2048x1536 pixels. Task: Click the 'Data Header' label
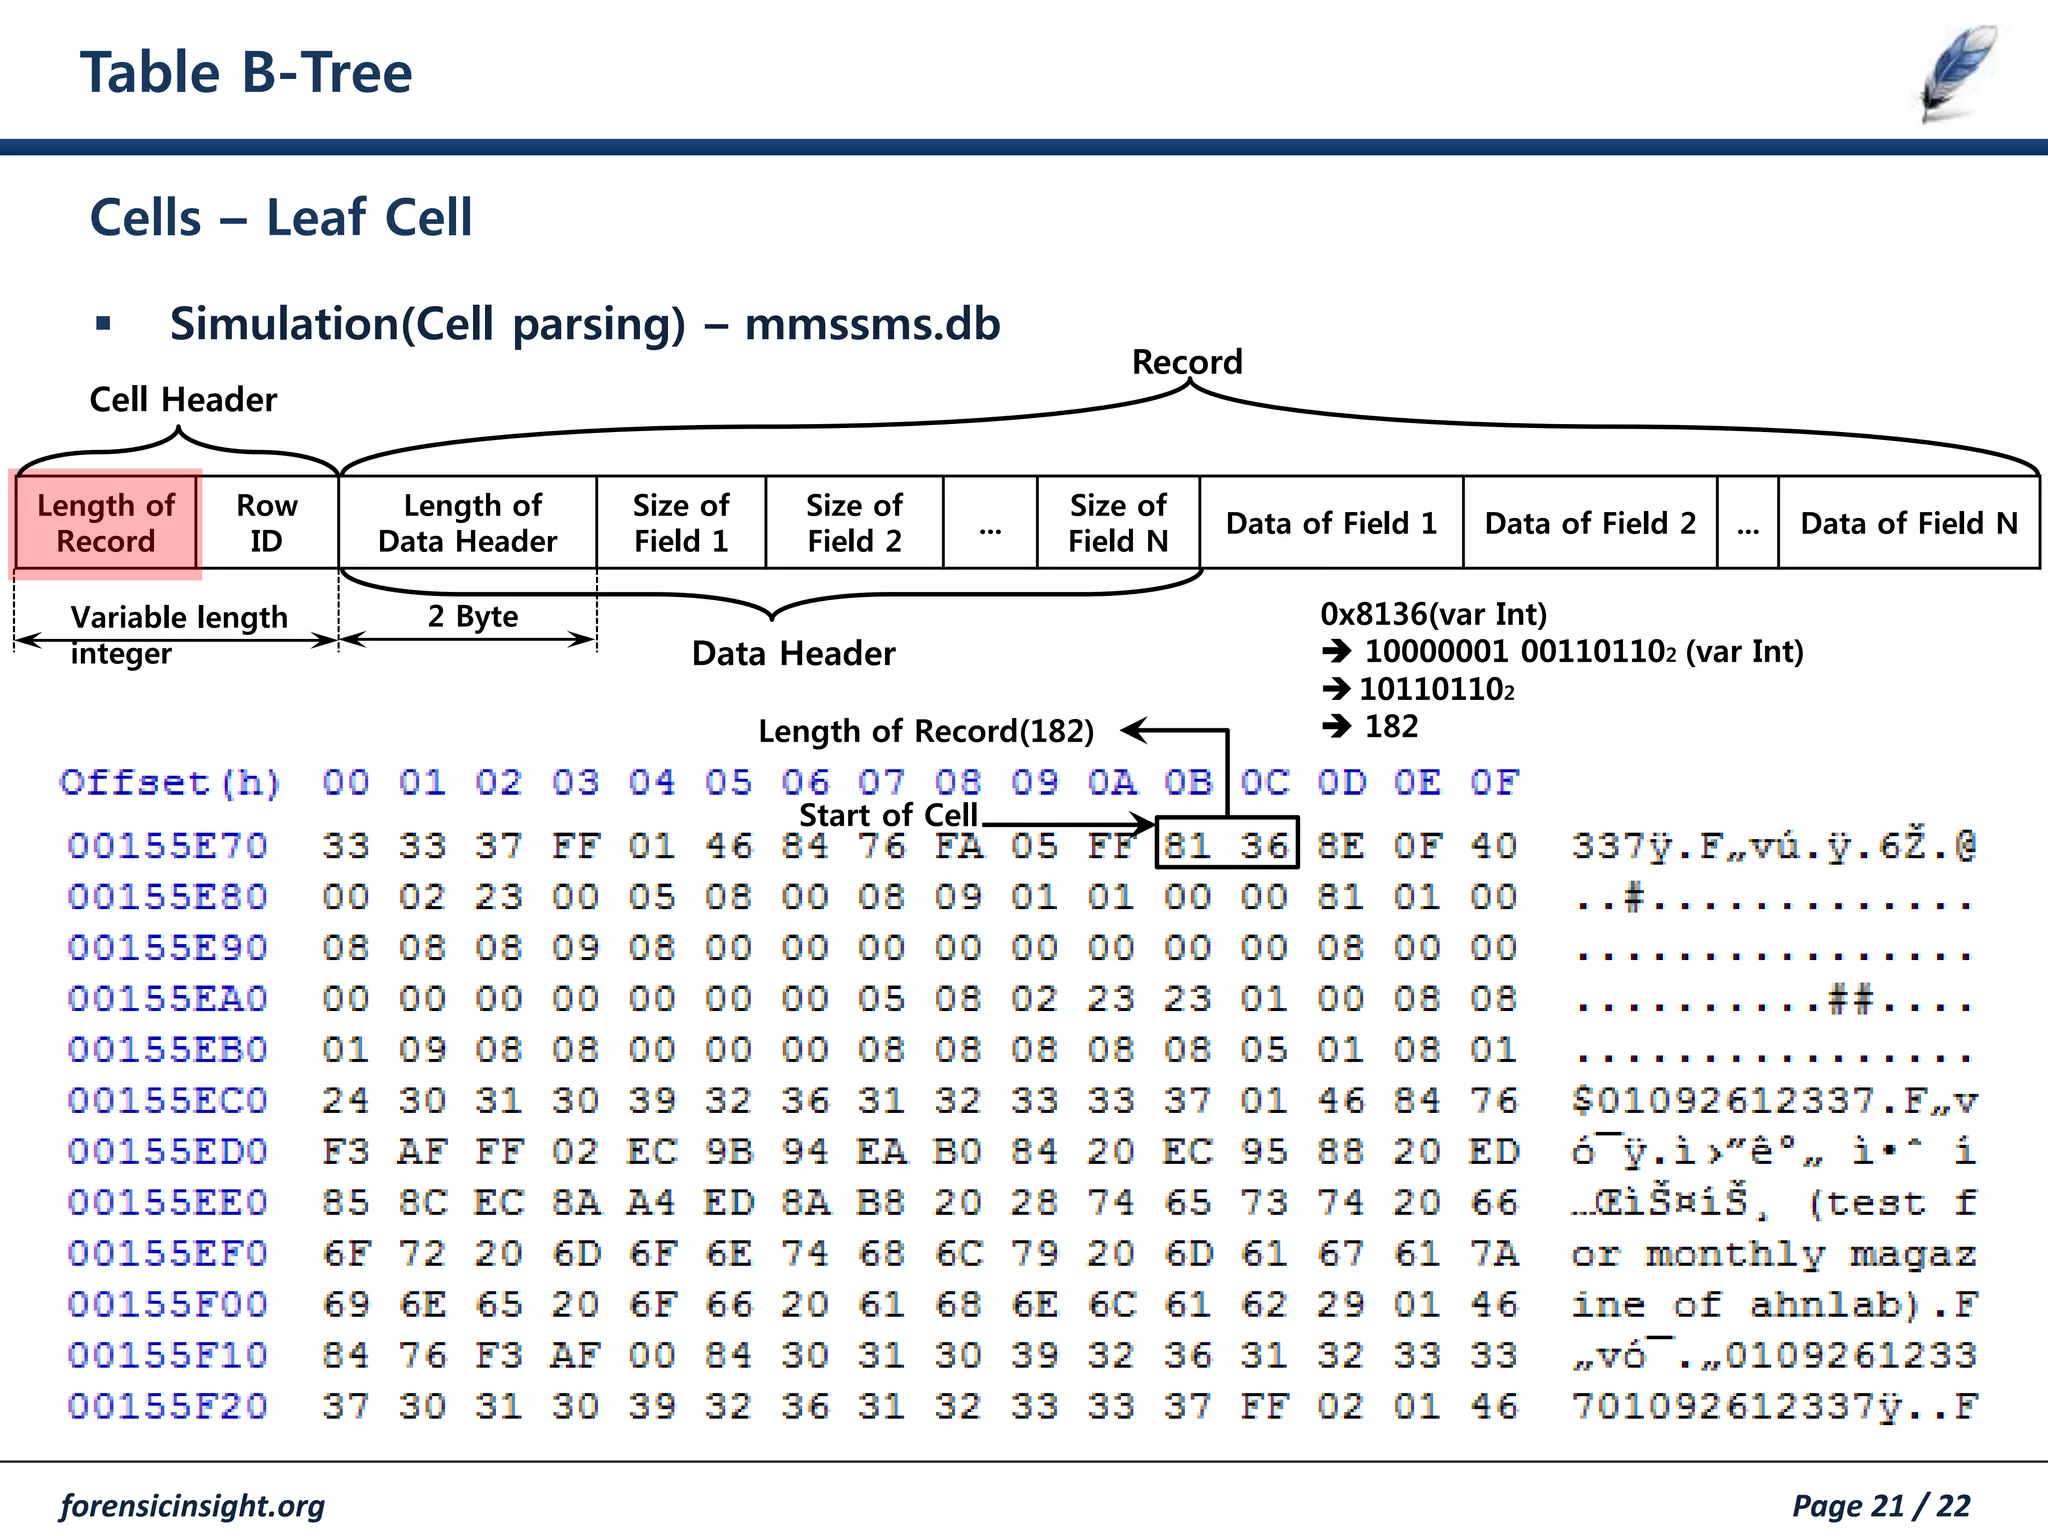click(794, 654)
